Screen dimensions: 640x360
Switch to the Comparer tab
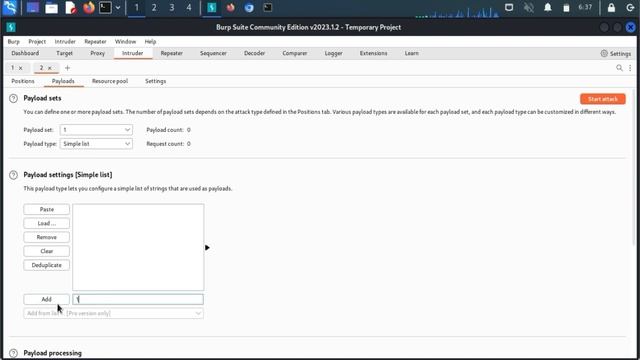[295, 53]
